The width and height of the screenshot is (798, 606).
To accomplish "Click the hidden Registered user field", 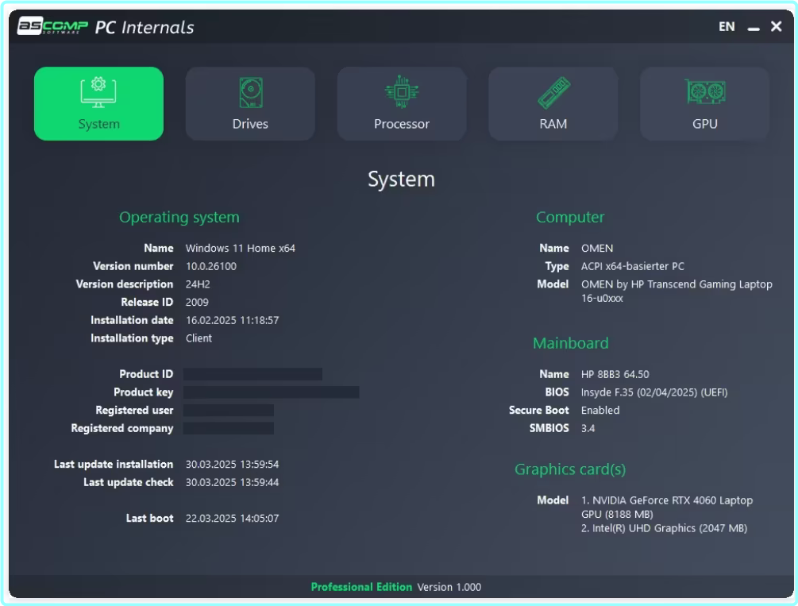I will (229, 410).
